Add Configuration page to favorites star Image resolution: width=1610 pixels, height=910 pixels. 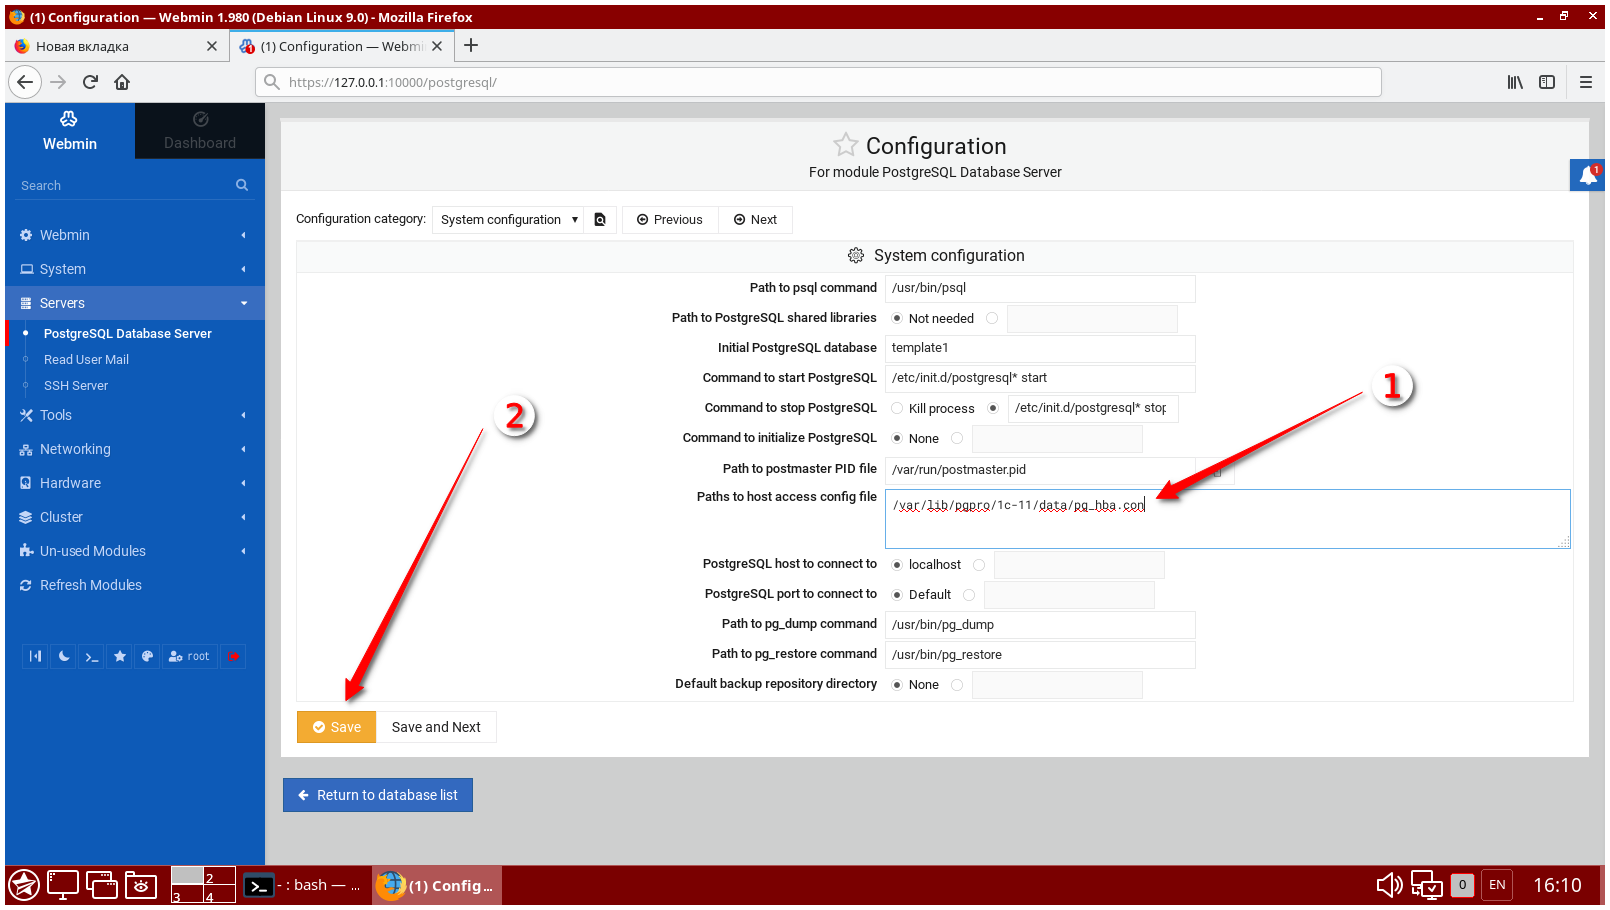pyautogui.click(x=846, y=145)
